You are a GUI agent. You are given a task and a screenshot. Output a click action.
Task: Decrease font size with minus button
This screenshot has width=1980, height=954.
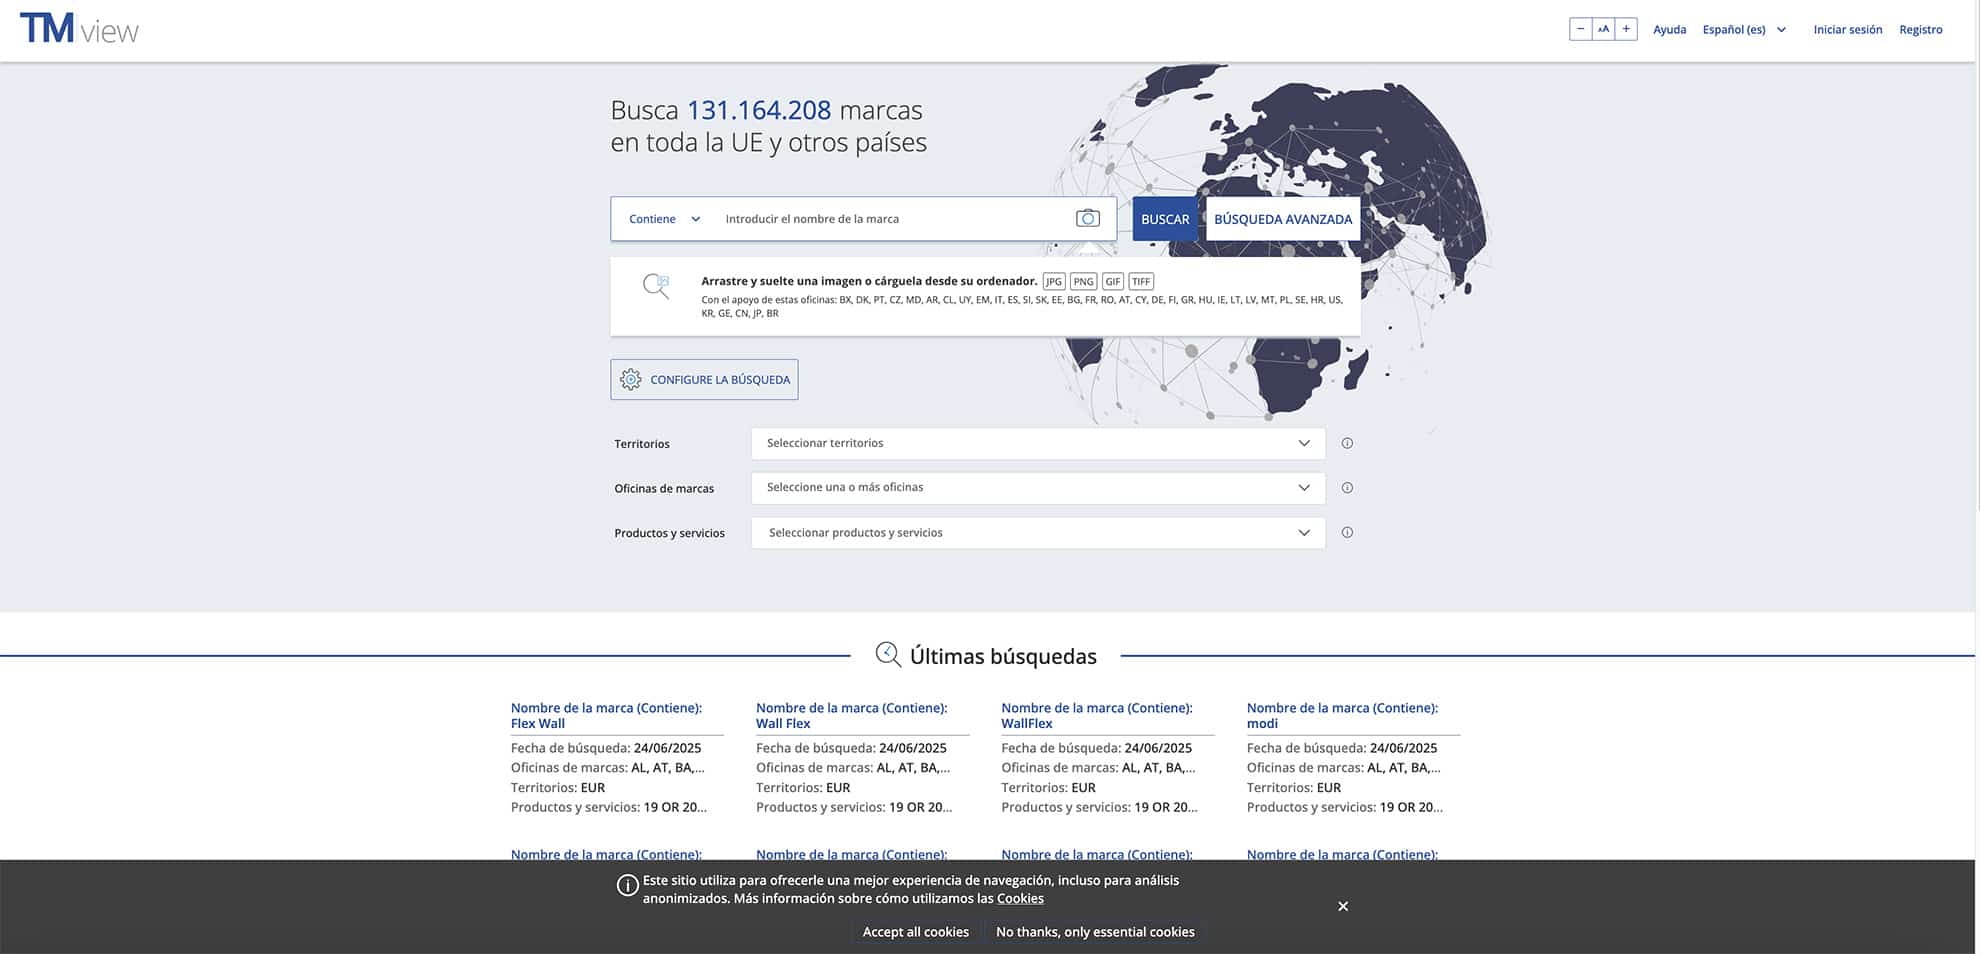(x=1580, y=29)
